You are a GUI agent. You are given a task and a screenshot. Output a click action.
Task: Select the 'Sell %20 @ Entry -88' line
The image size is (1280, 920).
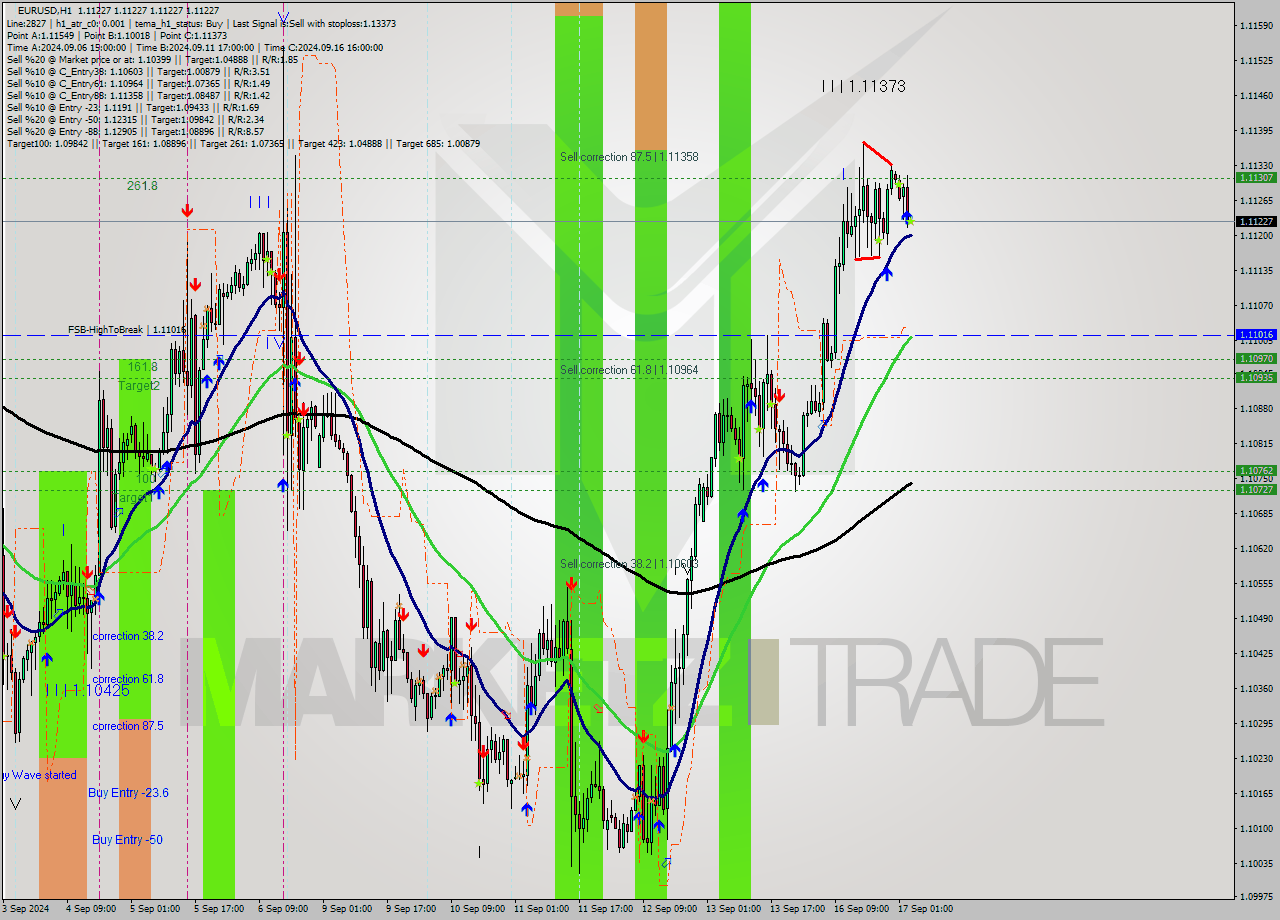tap(135, 131)
